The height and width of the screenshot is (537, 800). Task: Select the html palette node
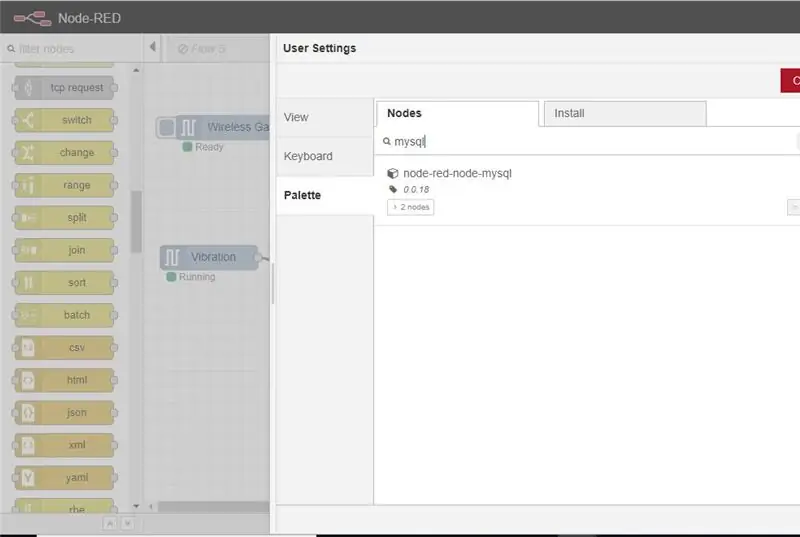tap(65, 380)
